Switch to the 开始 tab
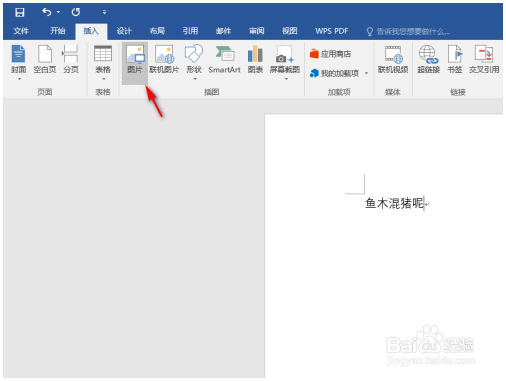 click(57, 31)
